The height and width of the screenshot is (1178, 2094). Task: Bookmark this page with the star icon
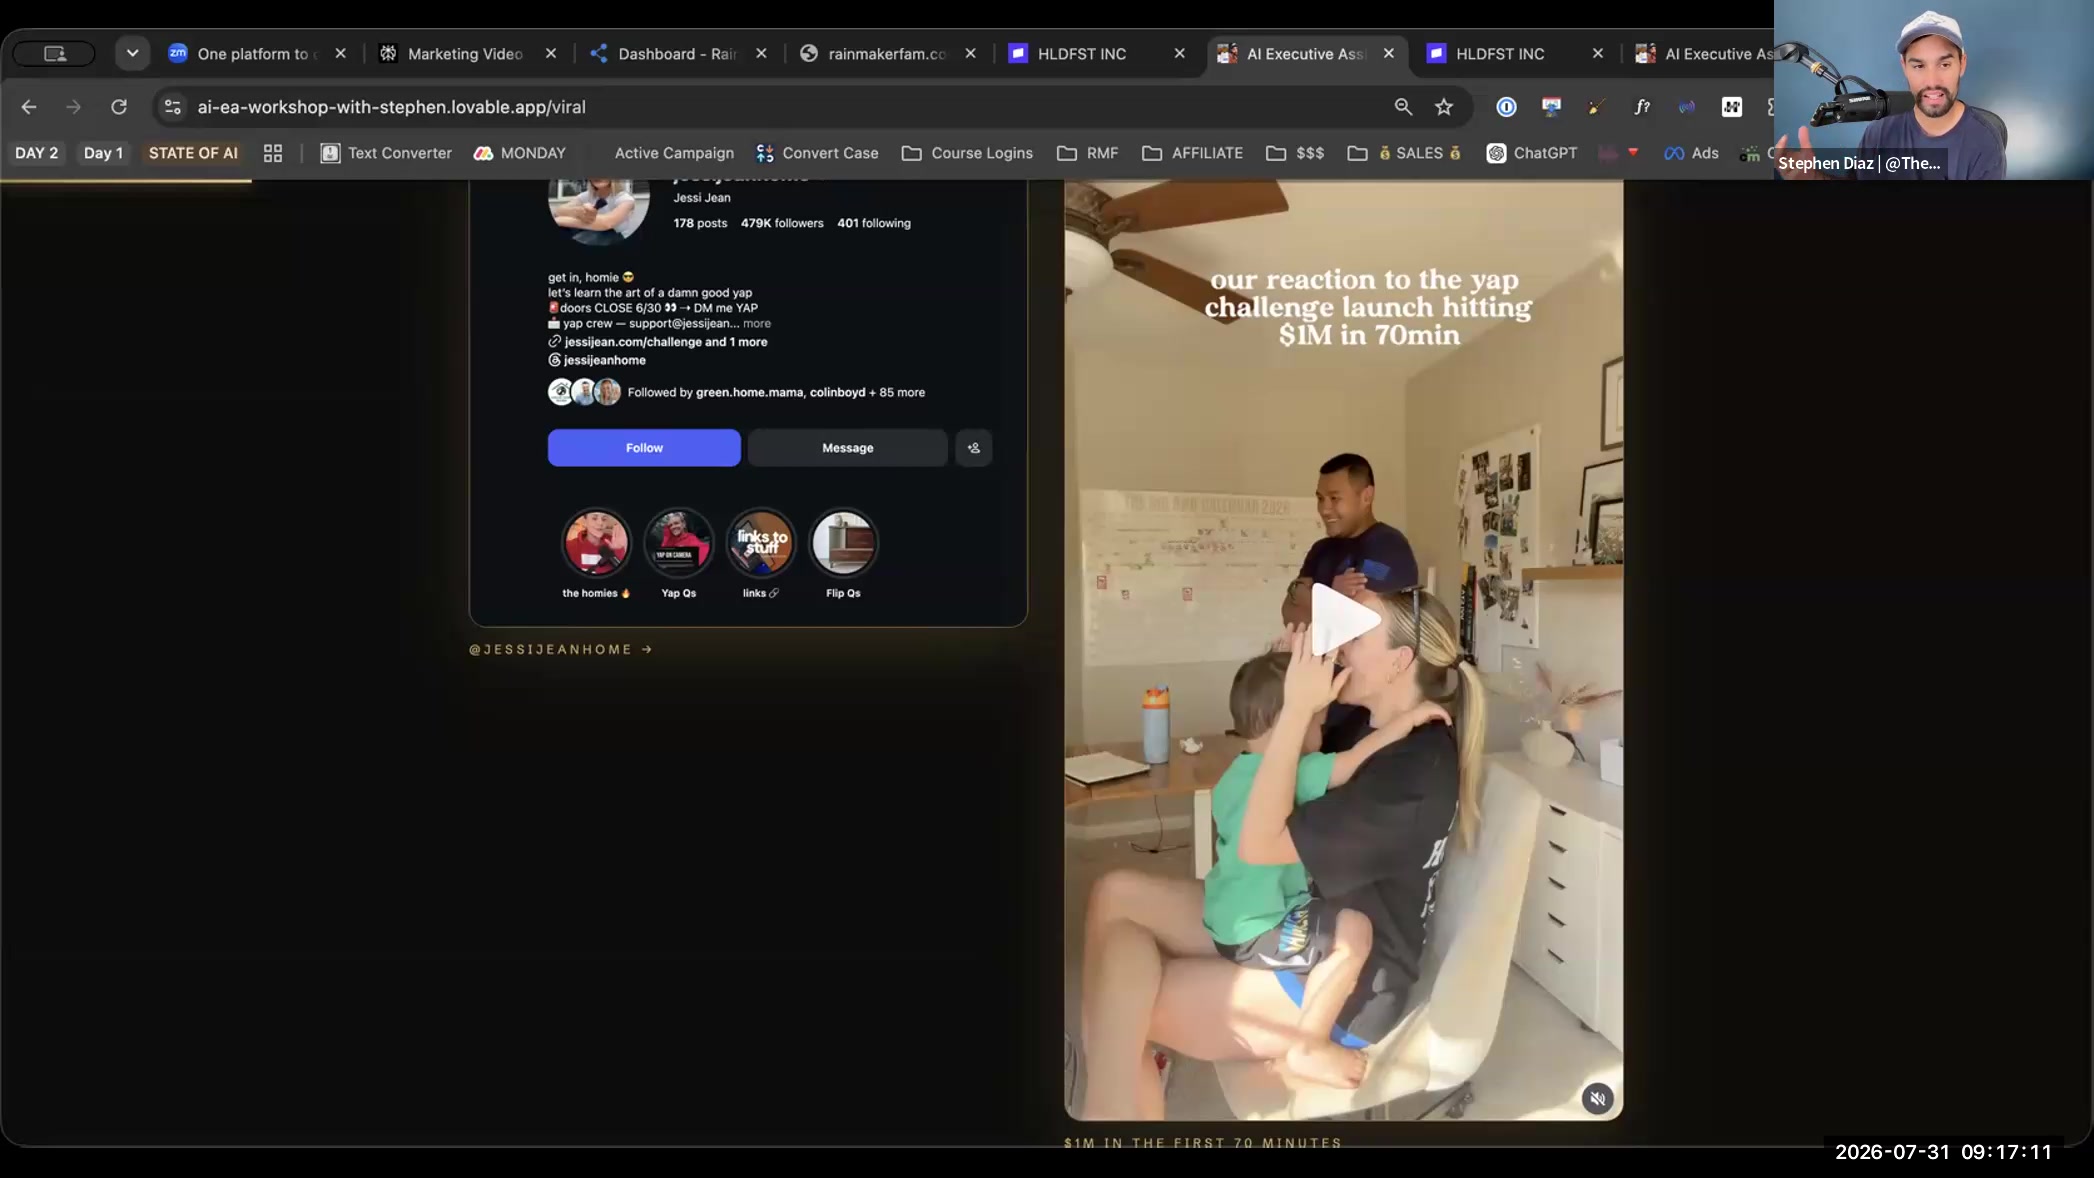coord(1444,107)
